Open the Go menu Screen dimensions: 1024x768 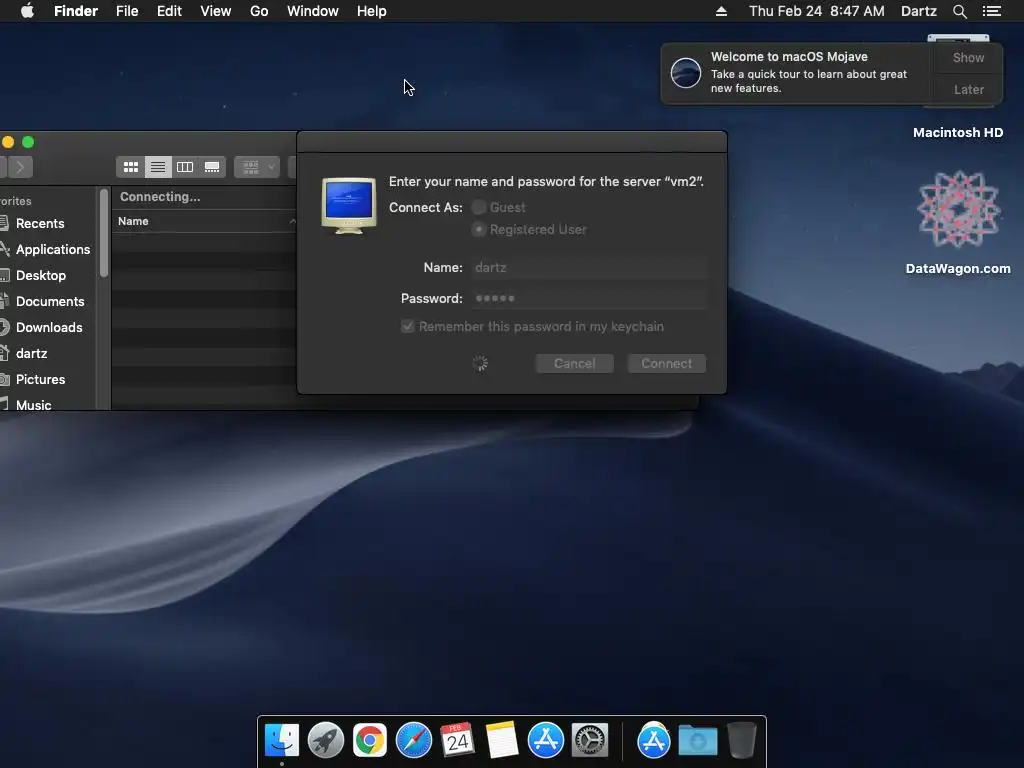tap(259, 11)
